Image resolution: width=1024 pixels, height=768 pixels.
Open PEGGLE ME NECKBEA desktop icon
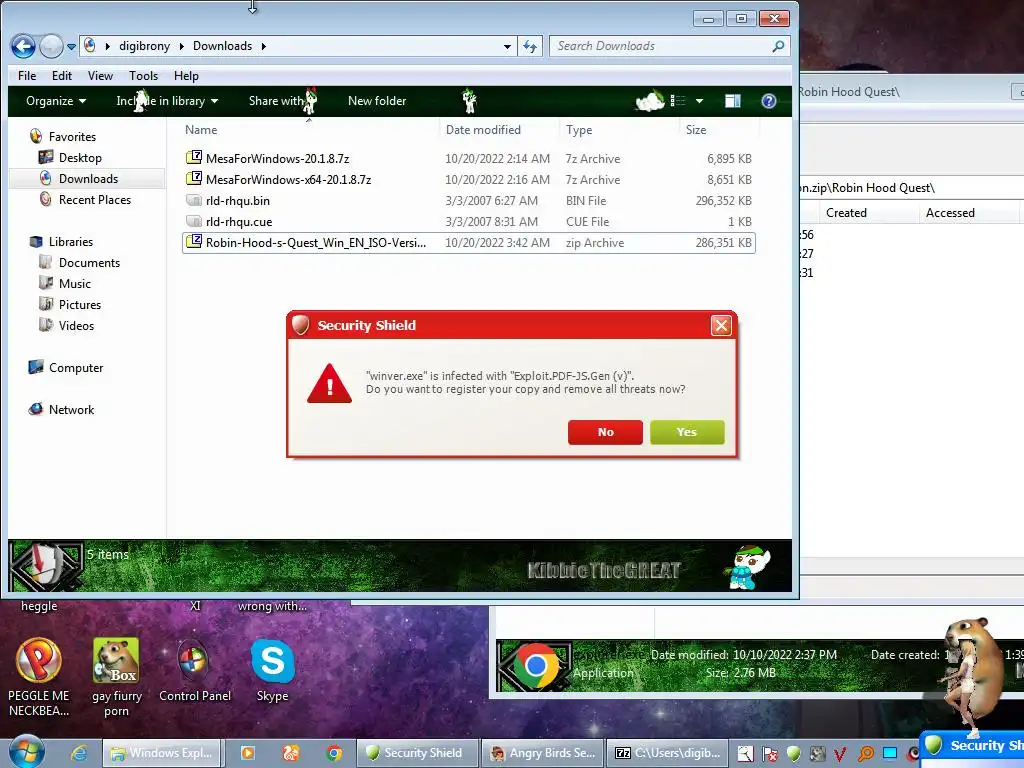click(39, 678)
